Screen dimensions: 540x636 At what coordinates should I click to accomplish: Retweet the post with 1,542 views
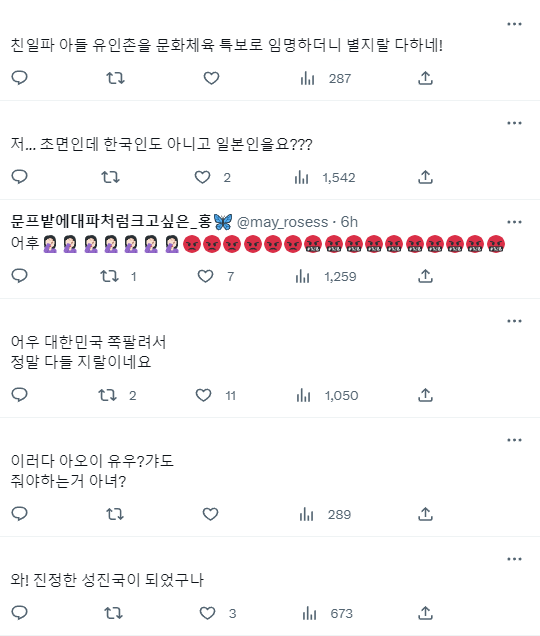(110, 177)
